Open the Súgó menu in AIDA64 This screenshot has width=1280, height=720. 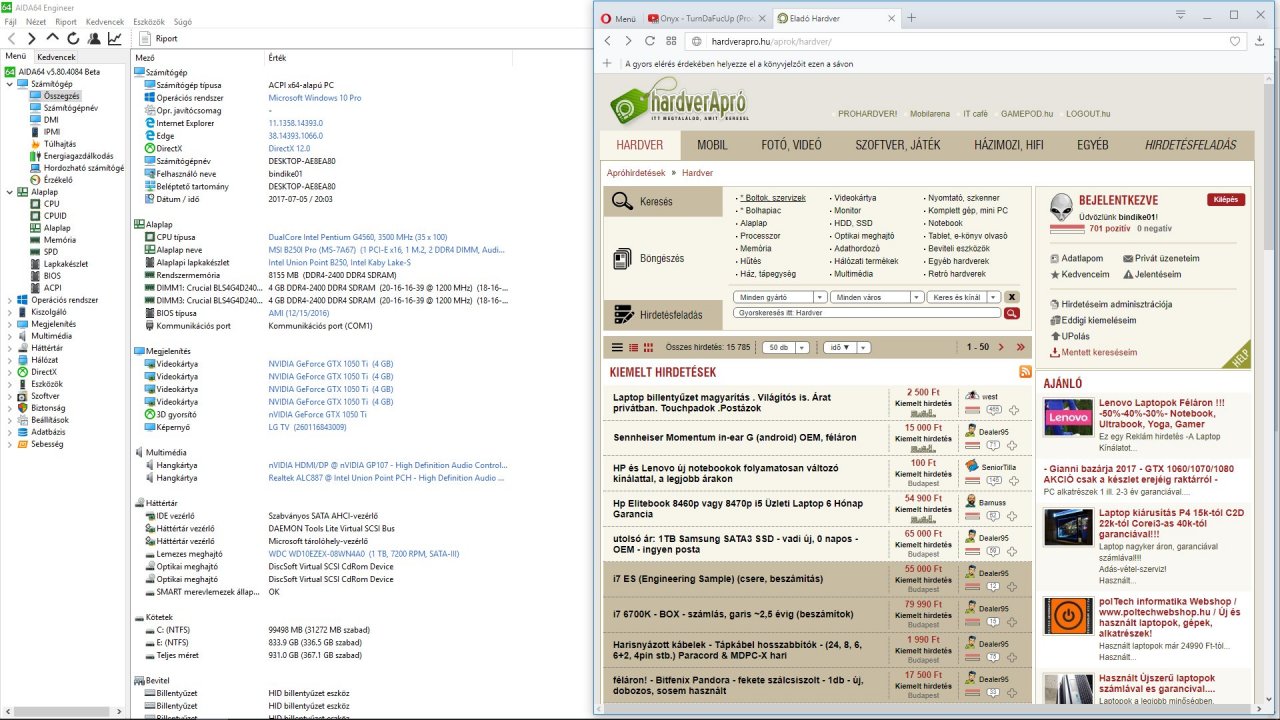(183, 21)
